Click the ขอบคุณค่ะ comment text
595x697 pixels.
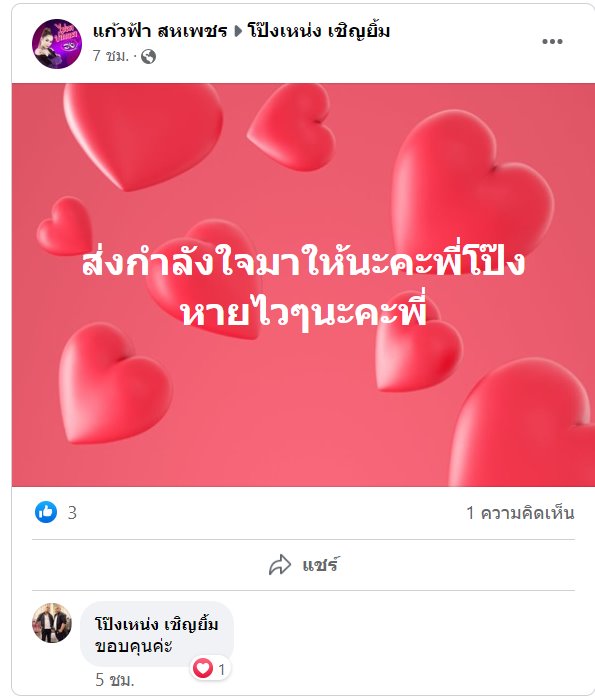133,645
